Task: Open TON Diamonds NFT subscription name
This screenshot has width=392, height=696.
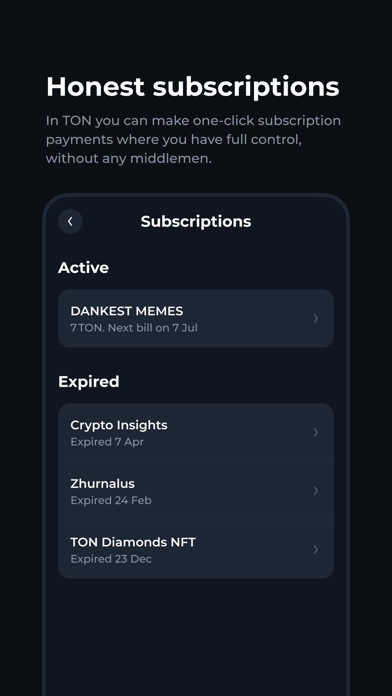Action: pyautogui.click(x=133, y=542)
